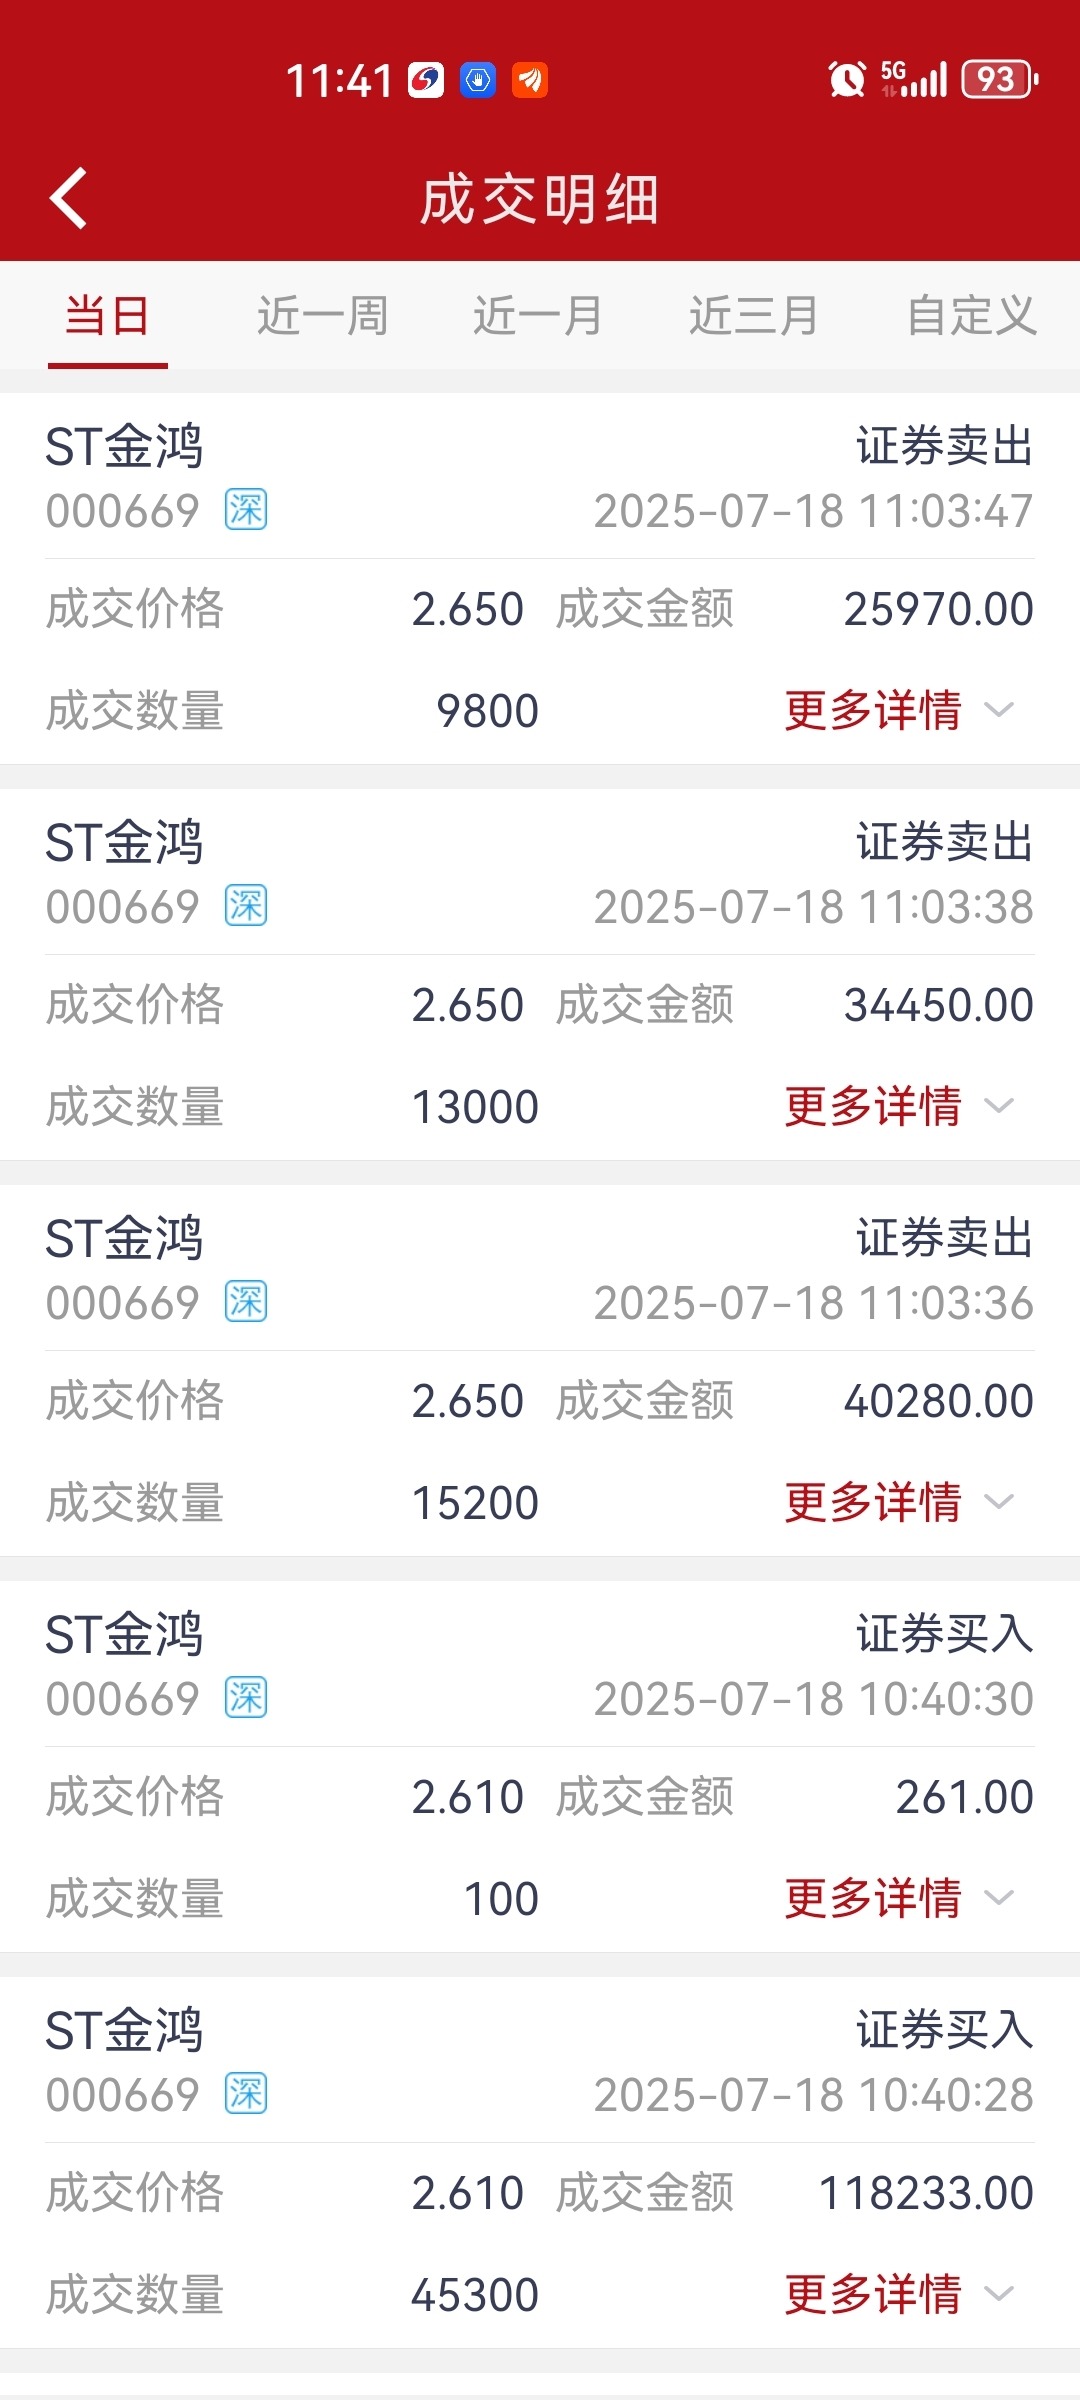Open the 自定义 date range tab

click(971, 316)
